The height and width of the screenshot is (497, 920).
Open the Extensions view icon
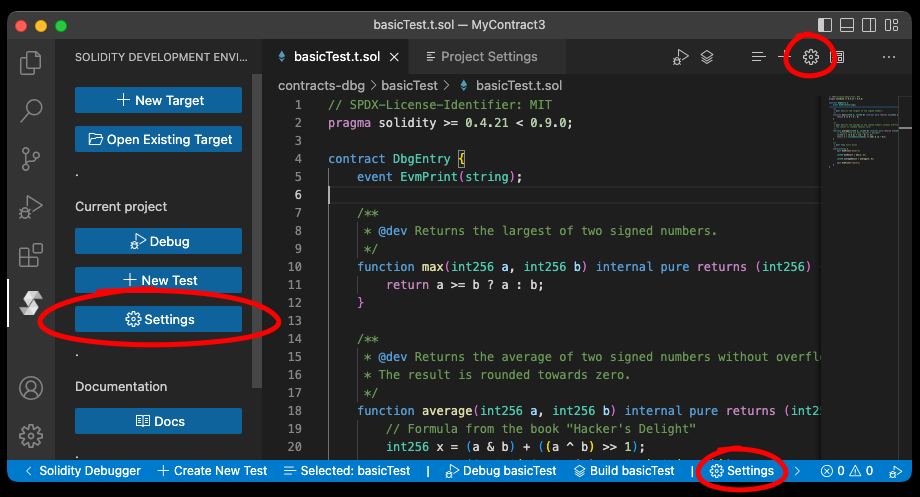[x=31, y=255]
